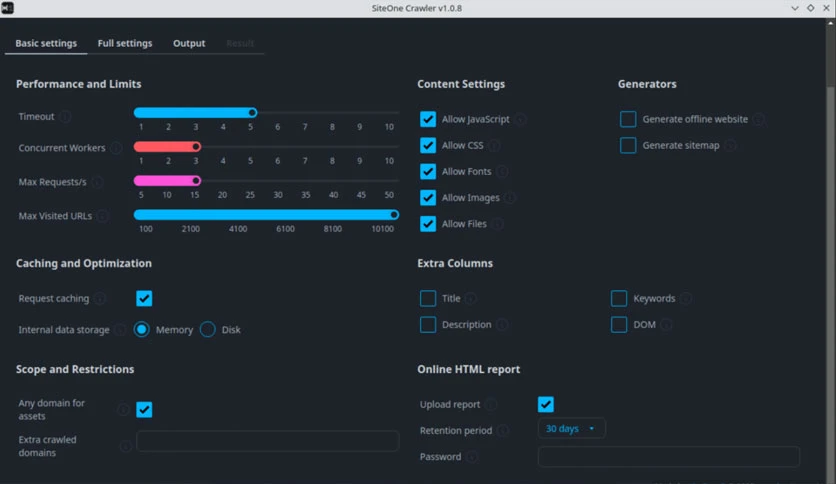Screen dimensions: 836x484
Task: Click the info icon next to Max Visited URLs
Action: (x=103, y=216)
